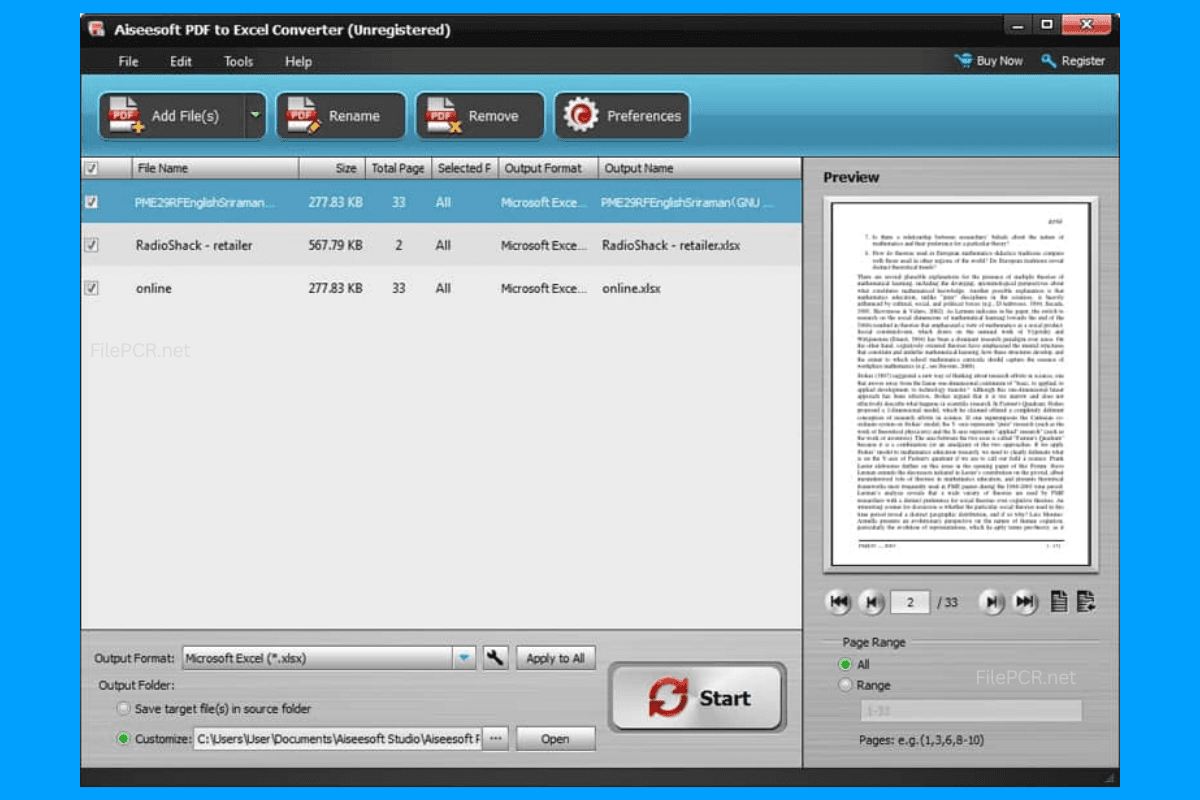Click the wrench output settings icon

click(x=496, y=658)
